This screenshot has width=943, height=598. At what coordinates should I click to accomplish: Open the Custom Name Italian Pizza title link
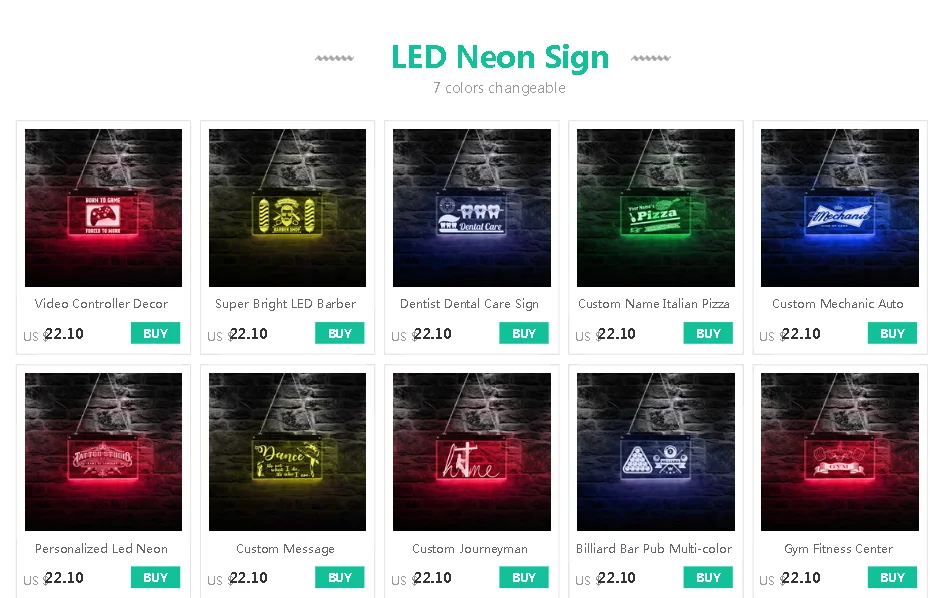pos(654,304)
